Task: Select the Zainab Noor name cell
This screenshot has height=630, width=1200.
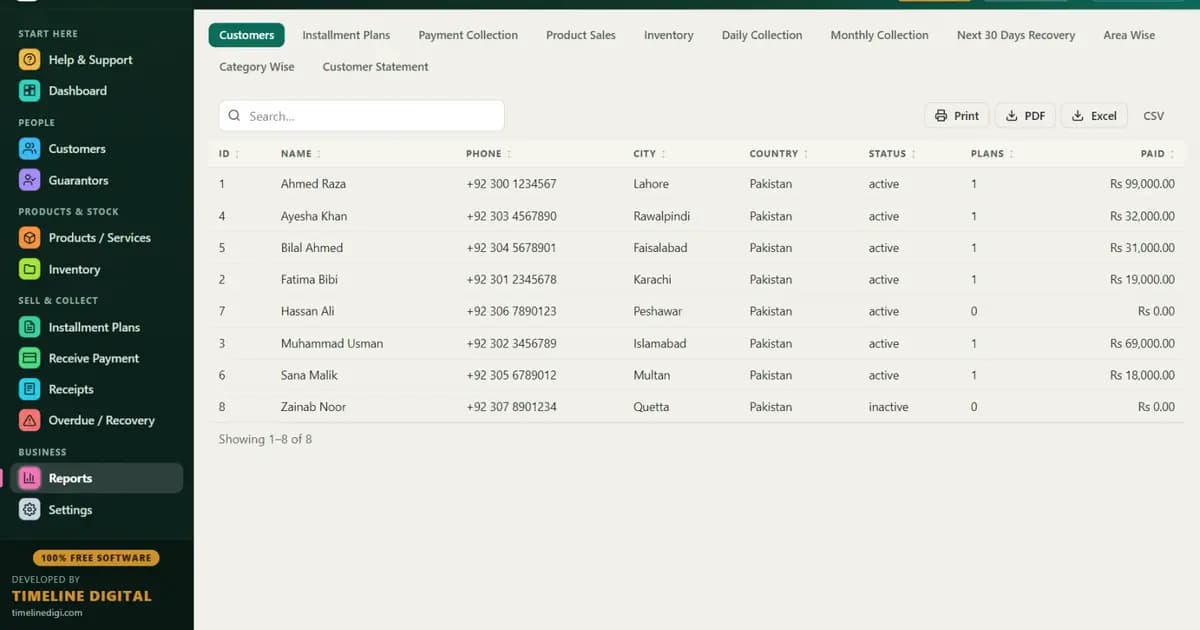Action: [314, 407]
